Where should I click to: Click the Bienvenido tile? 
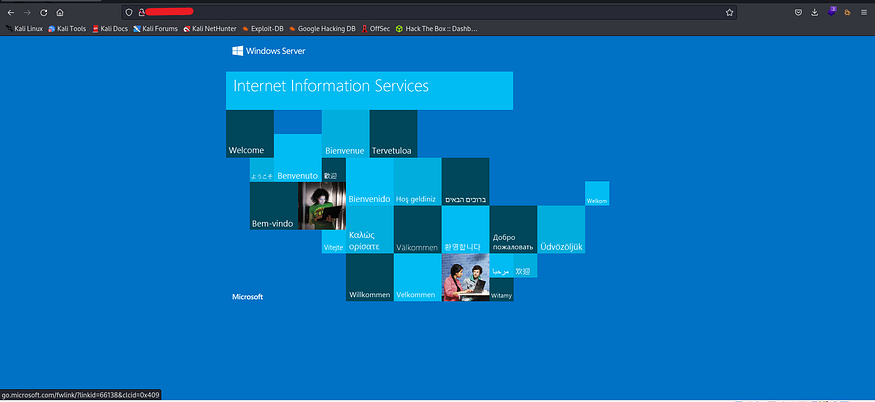(369, 182)
